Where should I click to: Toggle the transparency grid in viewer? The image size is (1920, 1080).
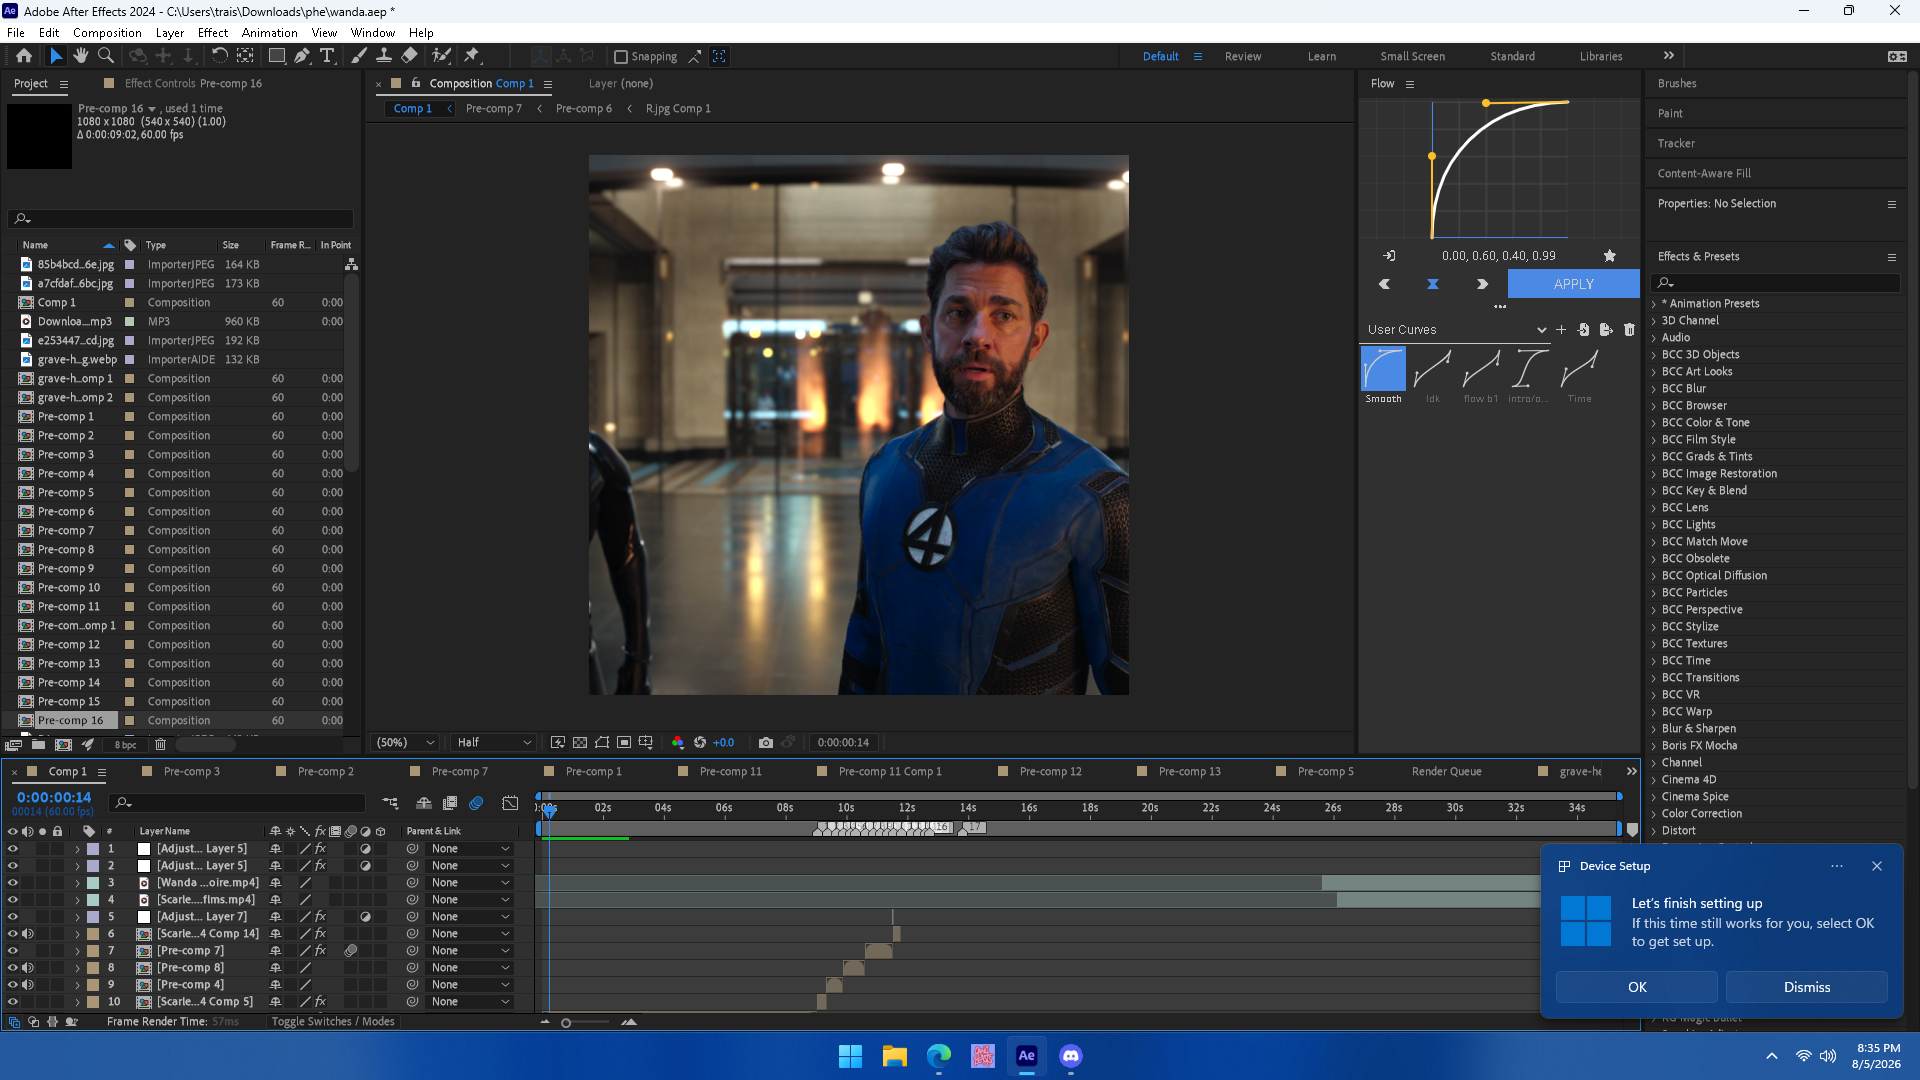tap(580, 742)
